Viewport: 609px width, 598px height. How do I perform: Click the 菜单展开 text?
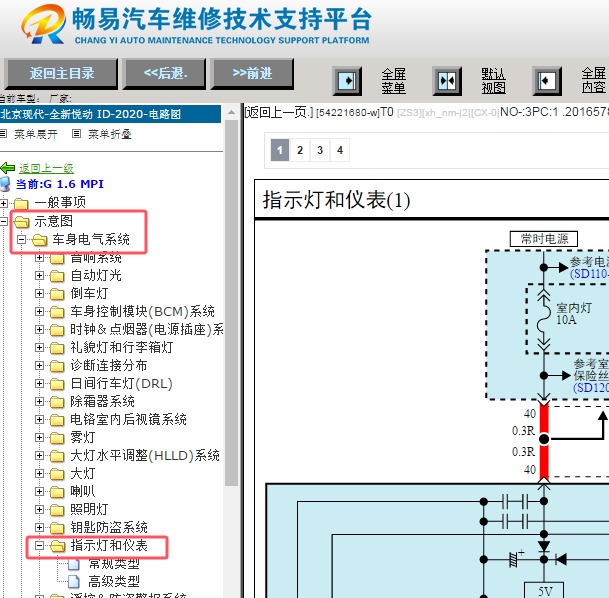(36, 134)
